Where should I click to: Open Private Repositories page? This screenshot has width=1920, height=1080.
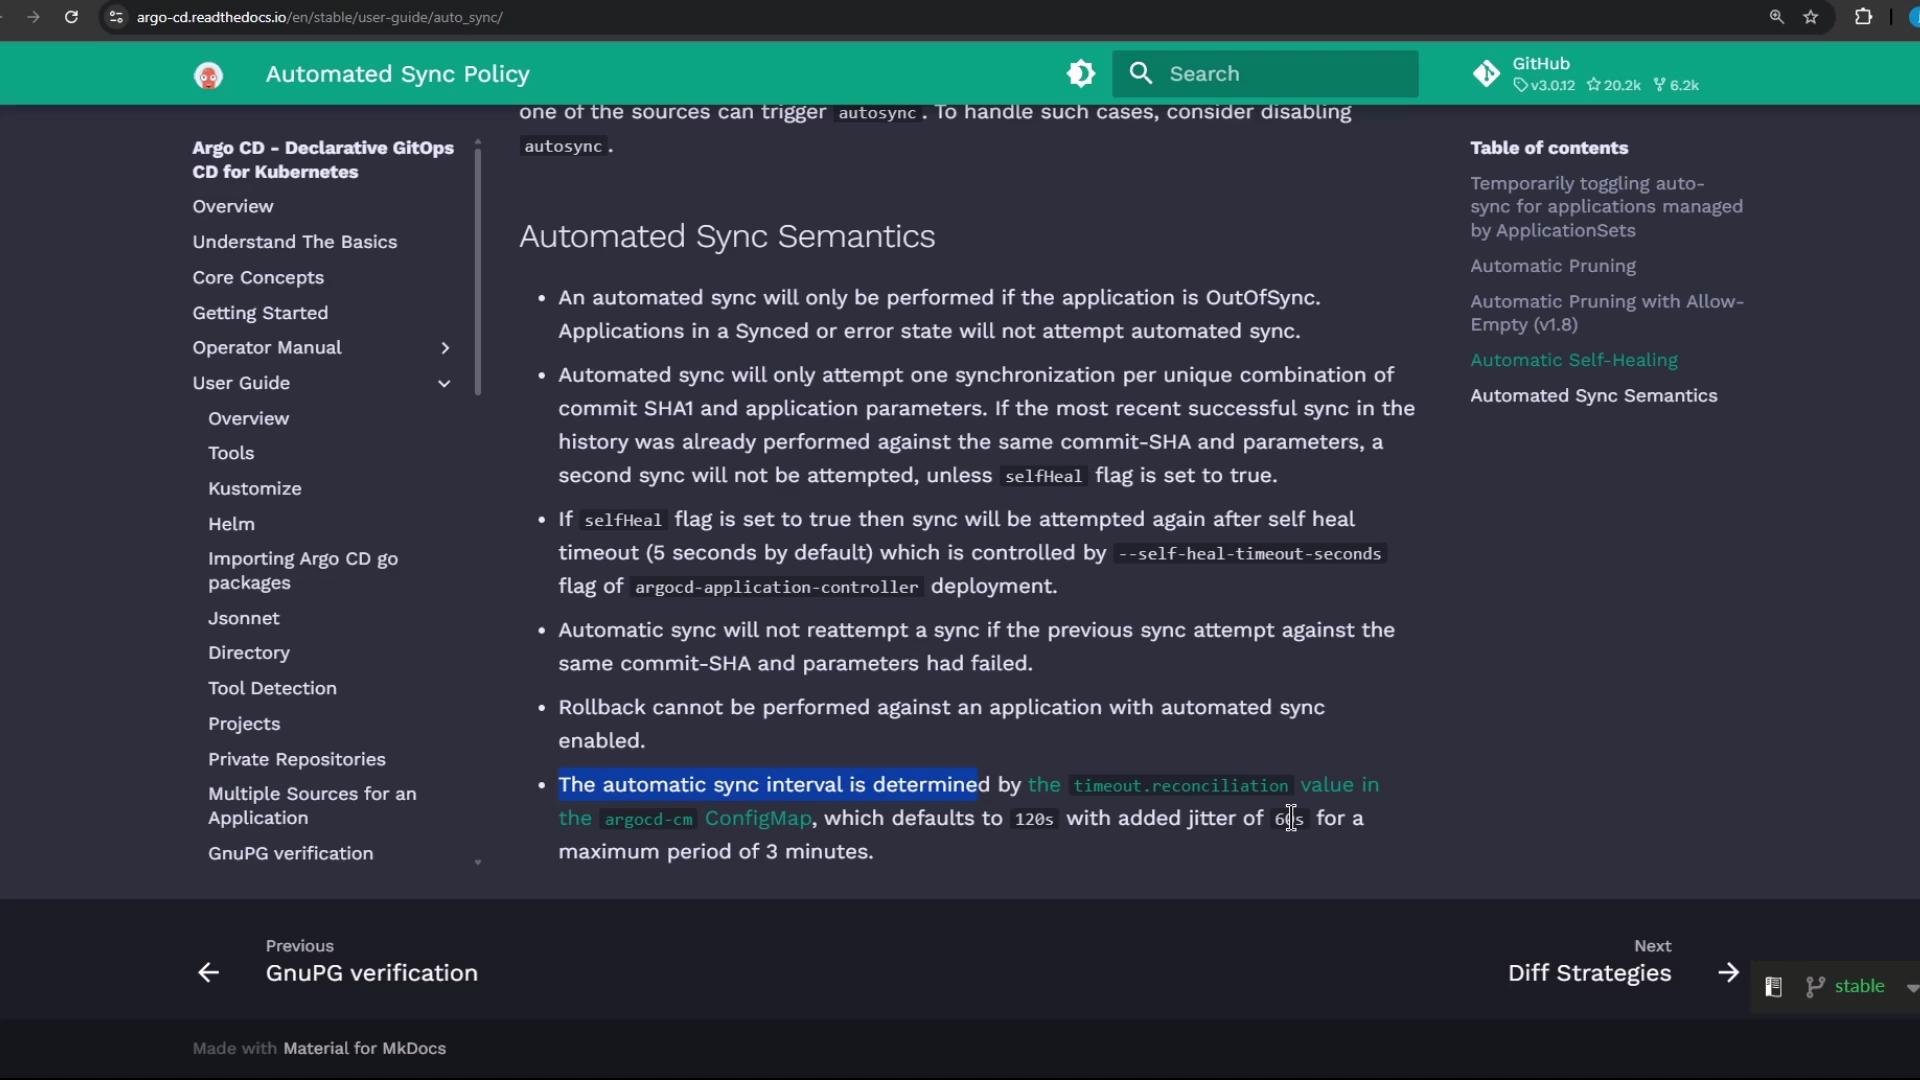click(x=296, y=760)
